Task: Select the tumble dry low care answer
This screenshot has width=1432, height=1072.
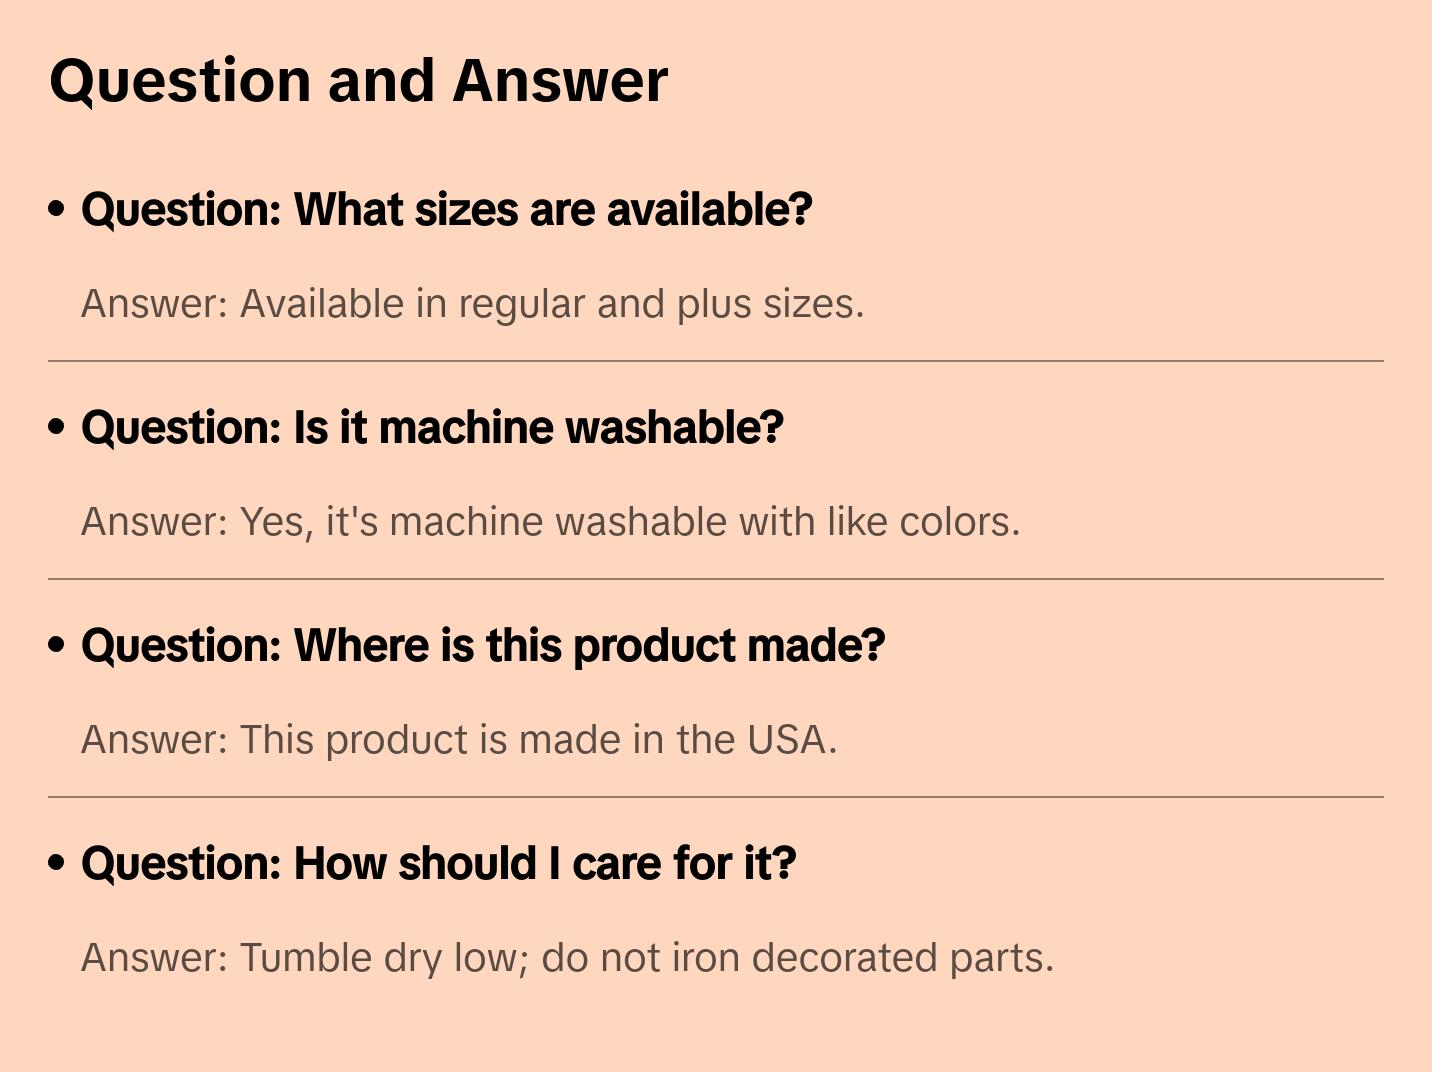Action: coord(567,958)
